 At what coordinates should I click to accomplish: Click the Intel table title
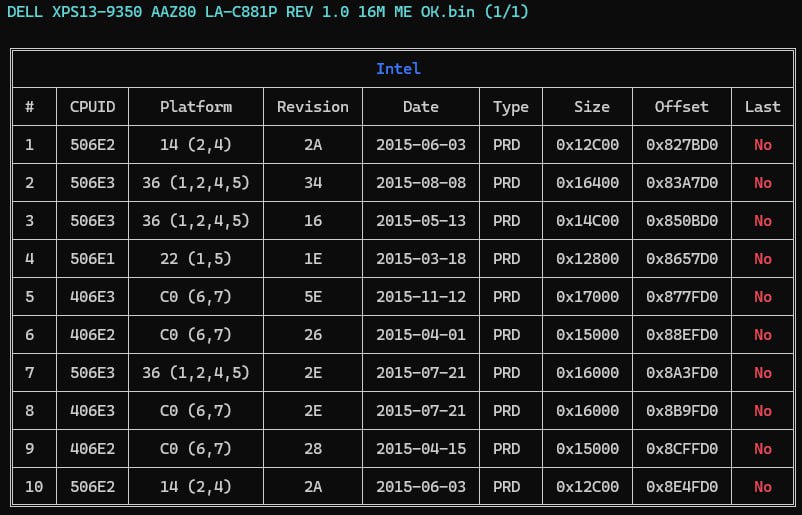tap(398, 69)
